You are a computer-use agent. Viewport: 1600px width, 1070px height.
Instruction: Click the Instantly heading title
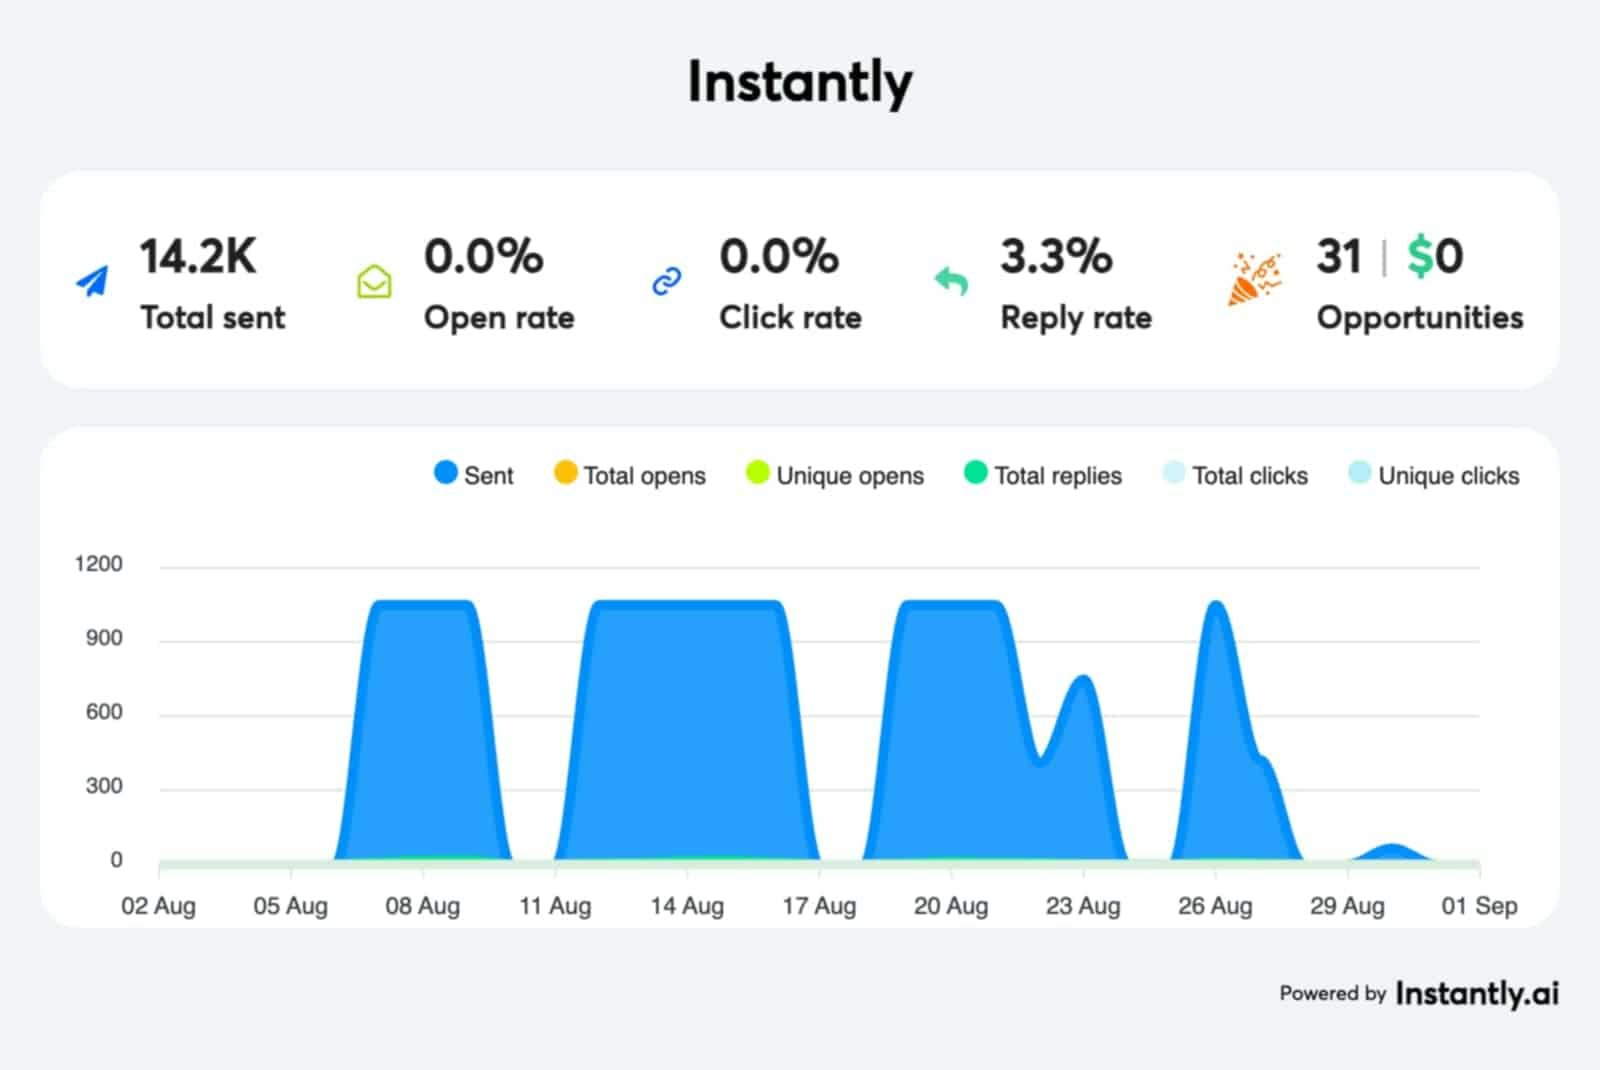[x=800, y=82]
